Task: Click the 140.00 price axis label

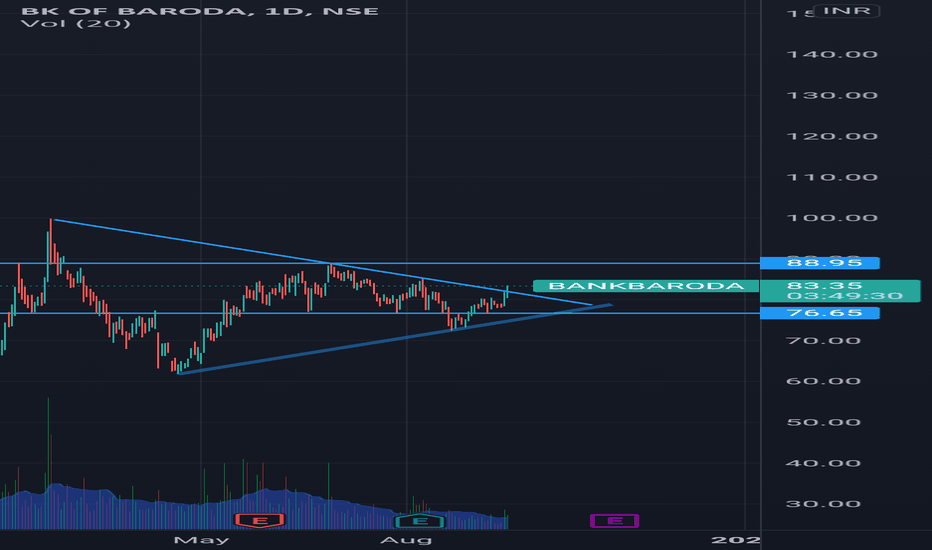Action: click(832, 54)
